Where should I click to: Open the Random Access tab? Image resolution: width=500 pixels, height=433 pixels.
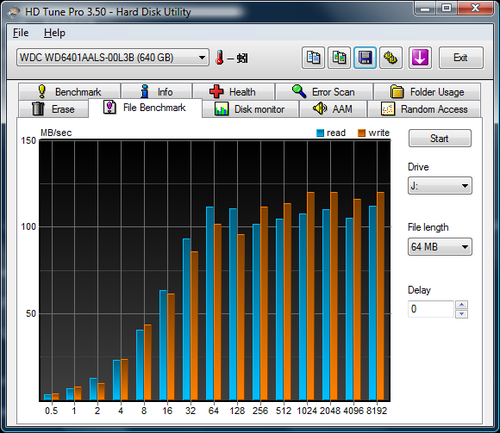[x=424, y=109]
